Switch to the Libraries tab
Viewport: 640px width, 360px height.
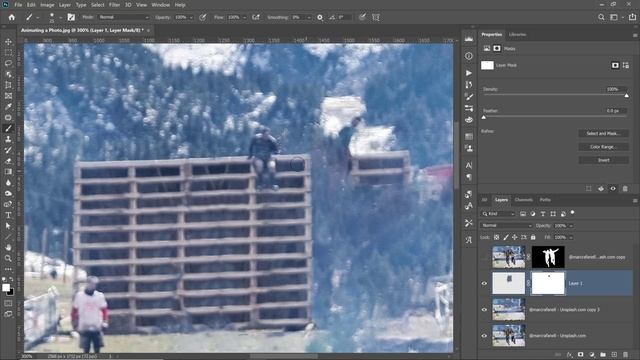tap(517, 34)
